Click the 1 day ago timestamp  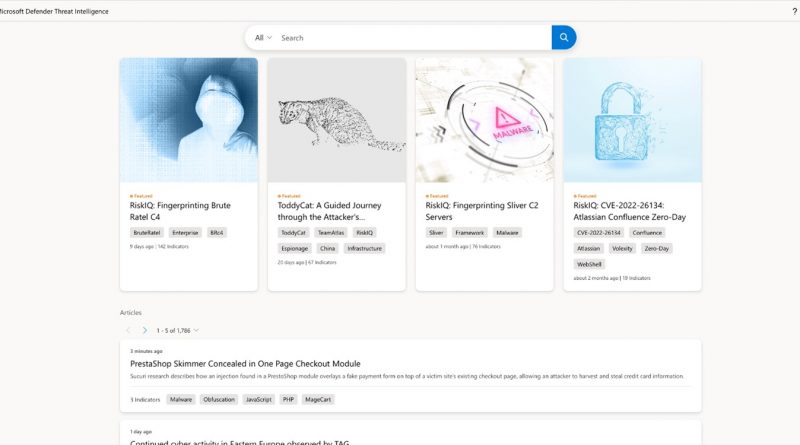(141, 432)
